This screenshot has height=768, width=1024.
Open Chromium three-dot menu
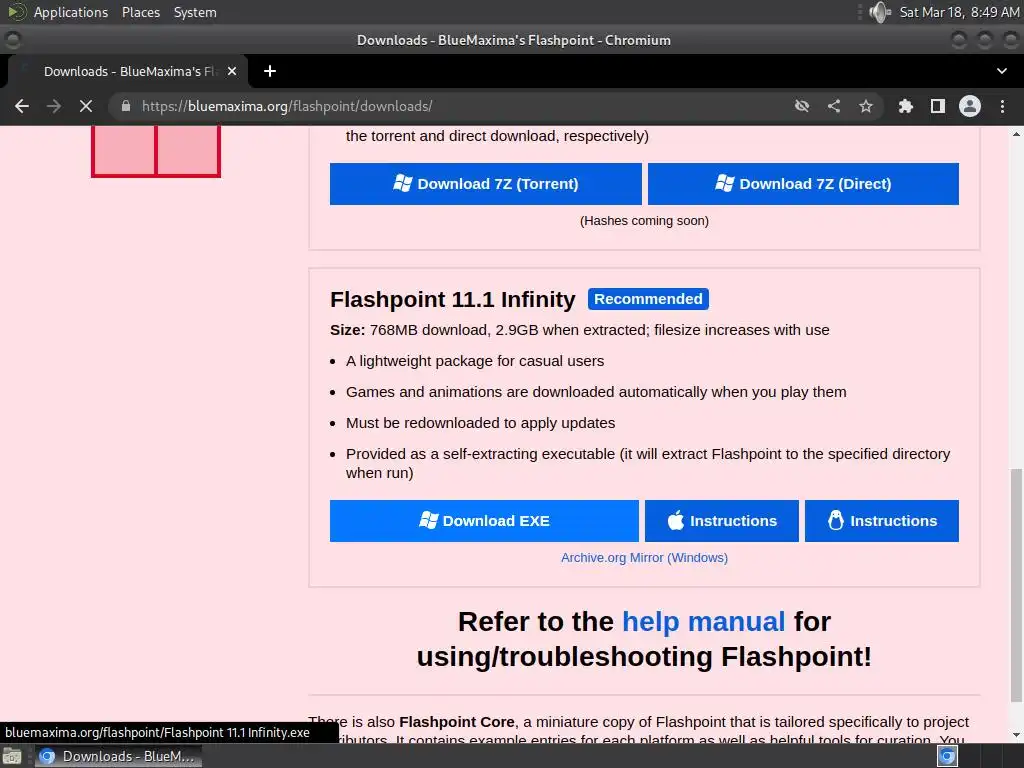tap(1002, 106)
